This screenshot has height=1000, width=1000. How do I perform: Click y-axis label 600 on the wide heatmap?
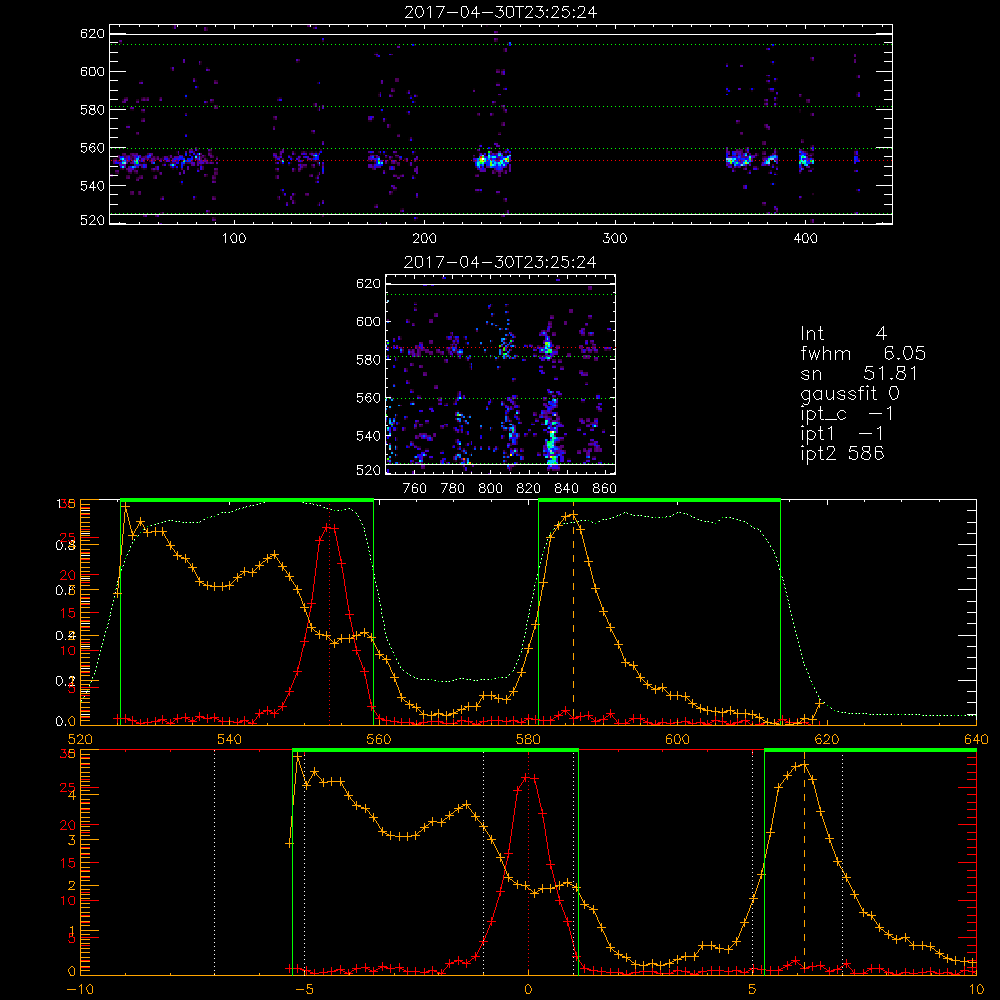[x=92, y=71]
